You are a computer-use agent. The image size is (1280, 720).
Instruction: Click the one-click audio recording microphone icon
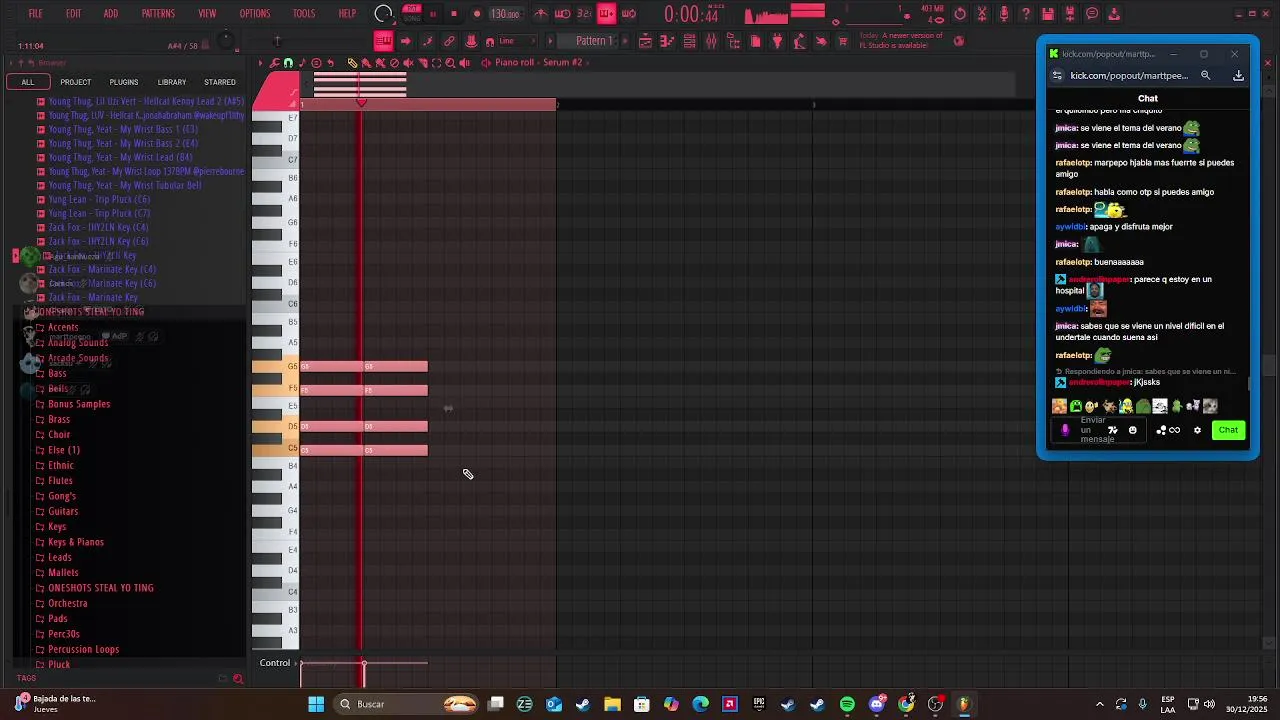point(1004,14)
